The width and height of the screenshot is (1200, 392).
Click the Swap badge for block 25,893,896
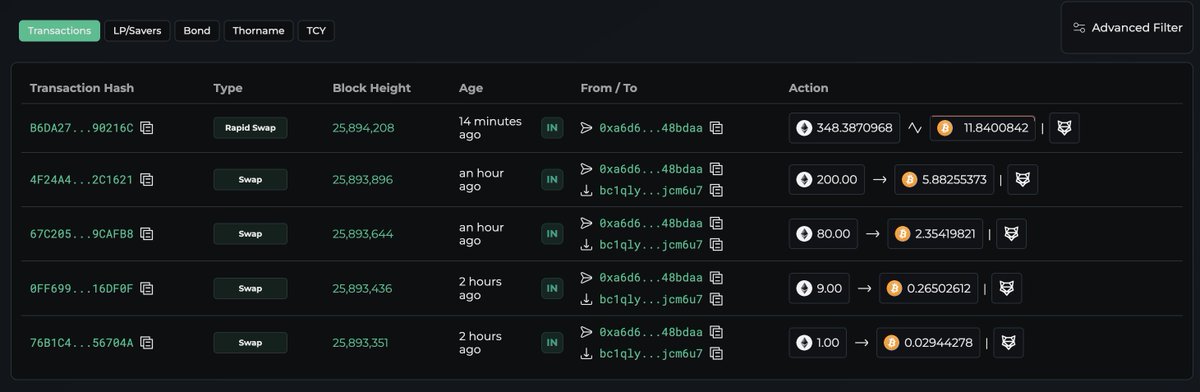point(250,180)
